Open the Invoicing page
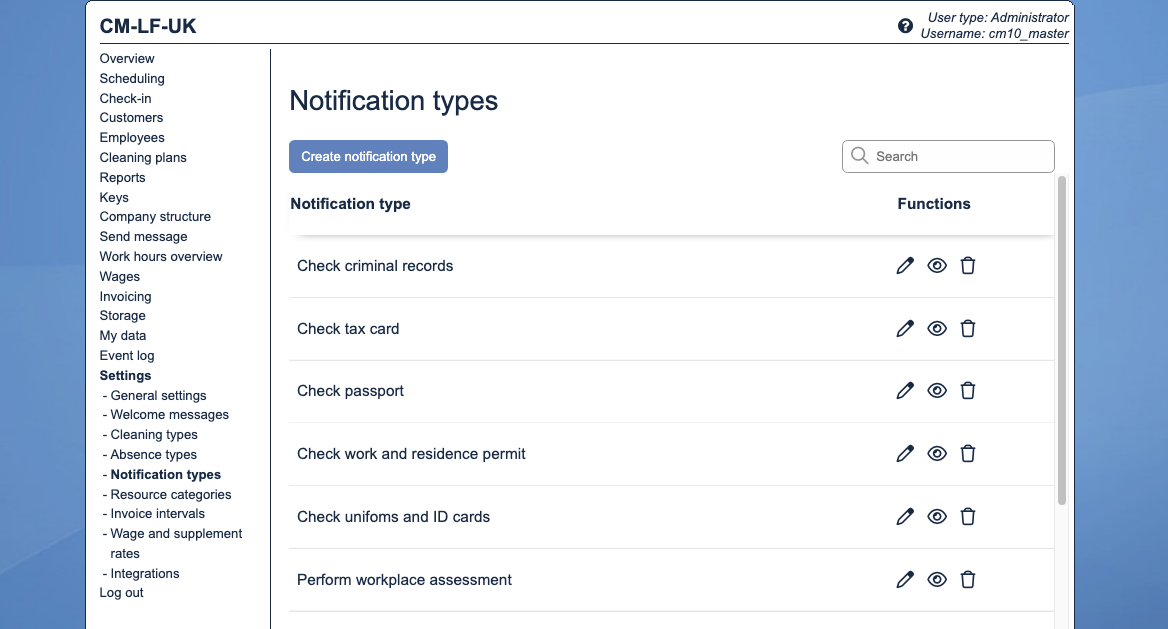Viewport: 1168px width, 629px height. [125, 296]
